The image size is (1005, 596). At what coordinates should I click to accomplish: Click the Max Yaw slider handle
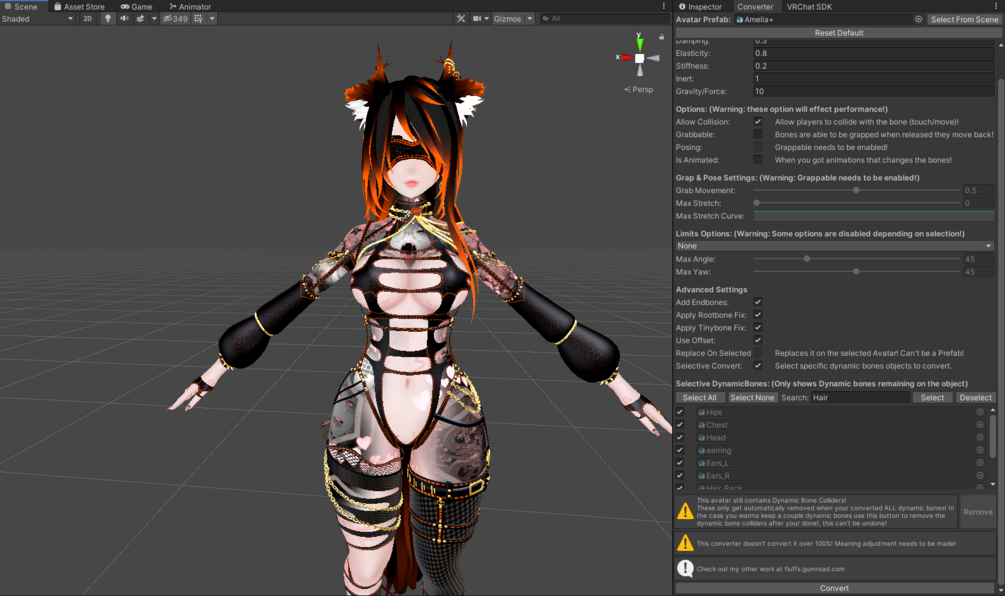click(x=856, y=272)
